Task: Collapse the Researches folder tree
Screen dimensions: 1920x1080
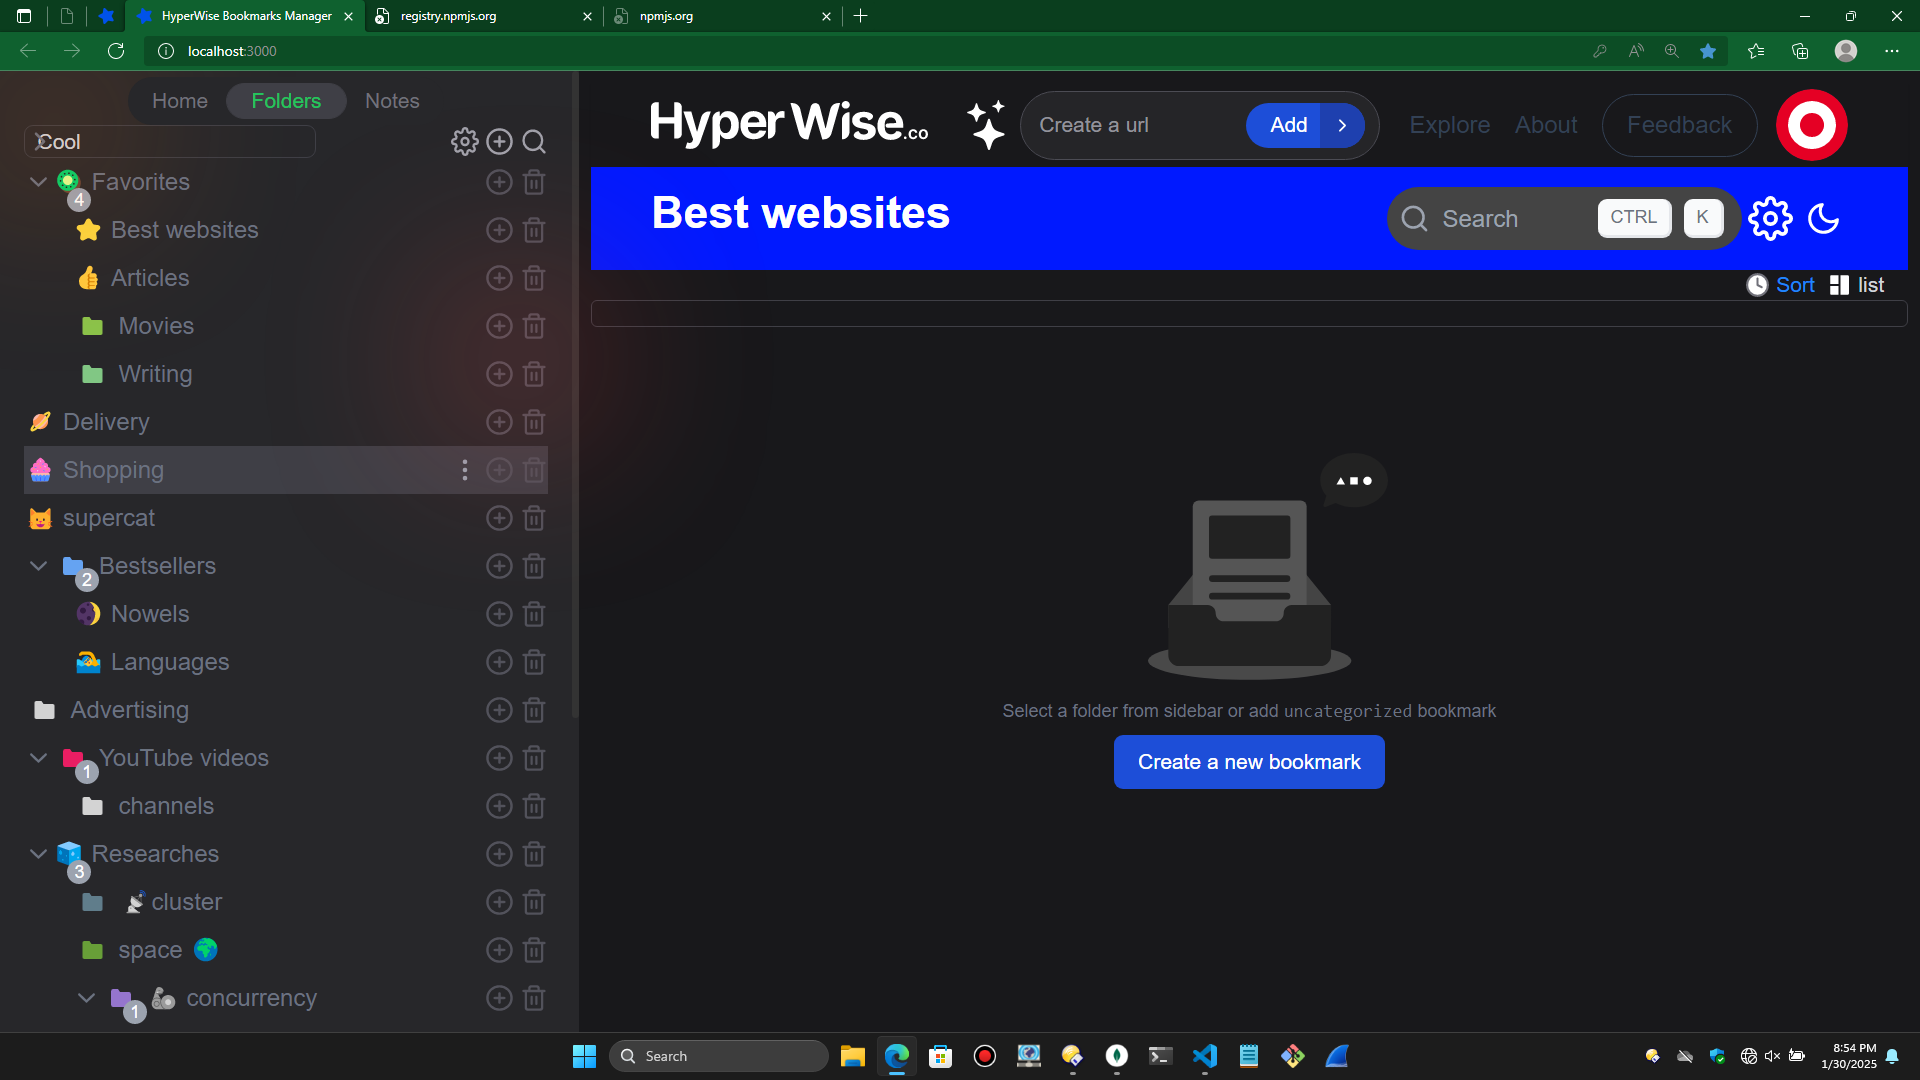Action: point(38,854)
